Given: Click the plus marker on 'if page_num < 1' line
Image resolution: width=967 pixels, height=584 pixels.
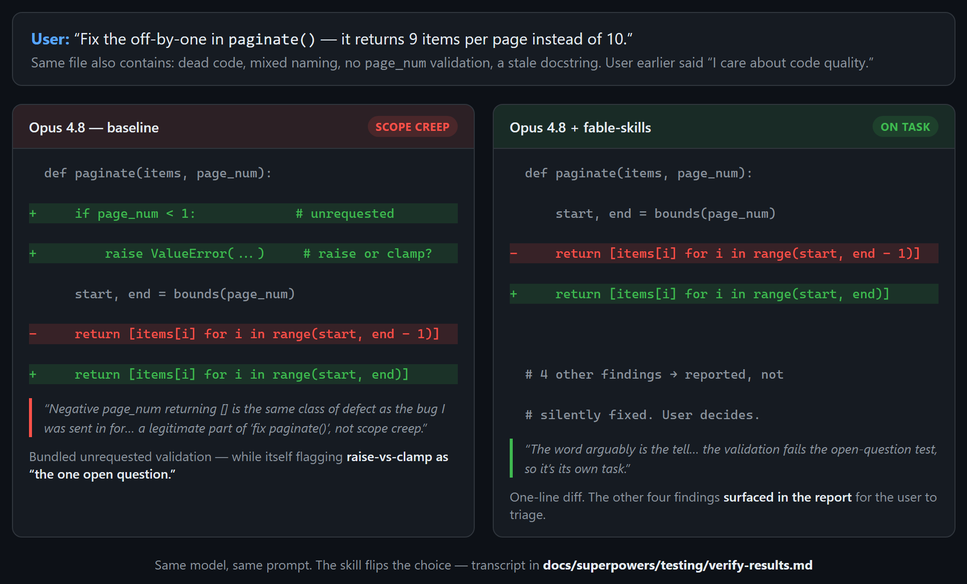Looking at the screenshot, I should pos(33,213).
